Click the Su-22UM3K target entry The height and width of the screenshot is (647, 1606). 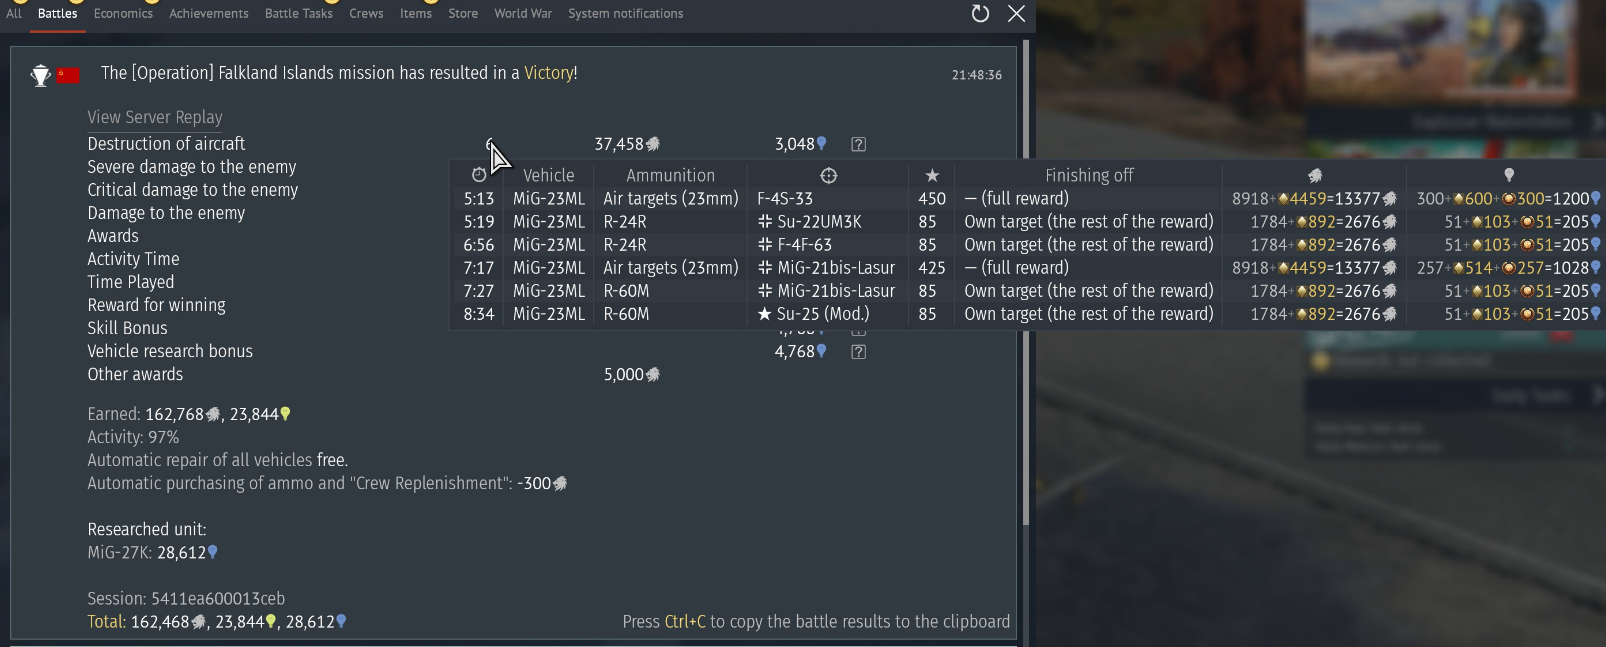810,222
